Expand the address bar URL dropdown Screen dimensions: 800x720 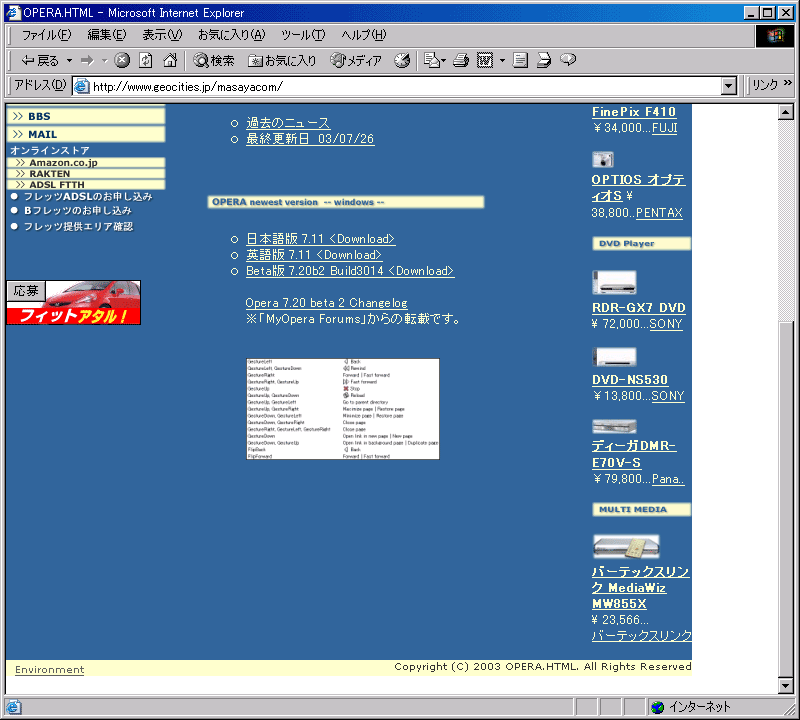point(730,86)
